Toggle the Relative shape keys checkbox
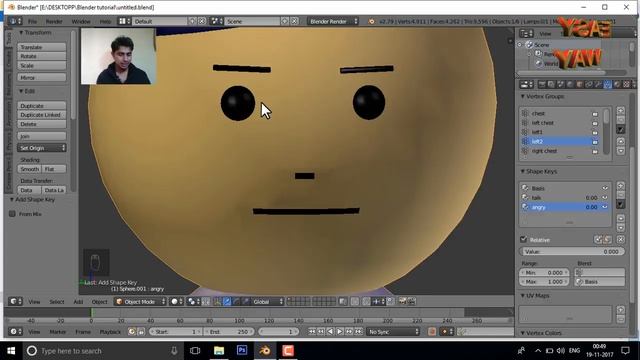Image resolution: width=640 pixels, height=360 pixels. (524, 239)
